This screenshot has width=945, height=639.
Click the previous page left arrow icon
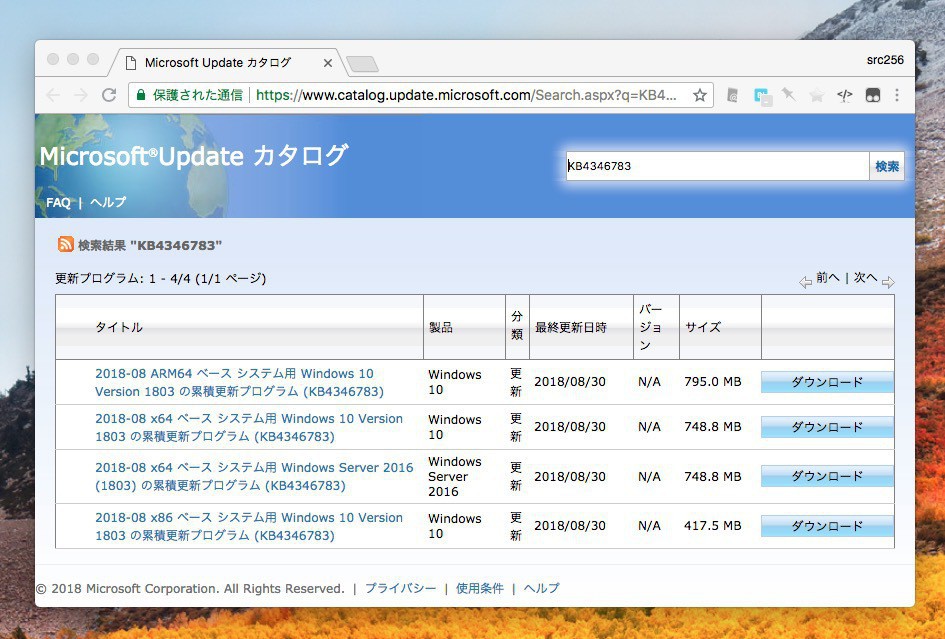click(x=805, y=282)
